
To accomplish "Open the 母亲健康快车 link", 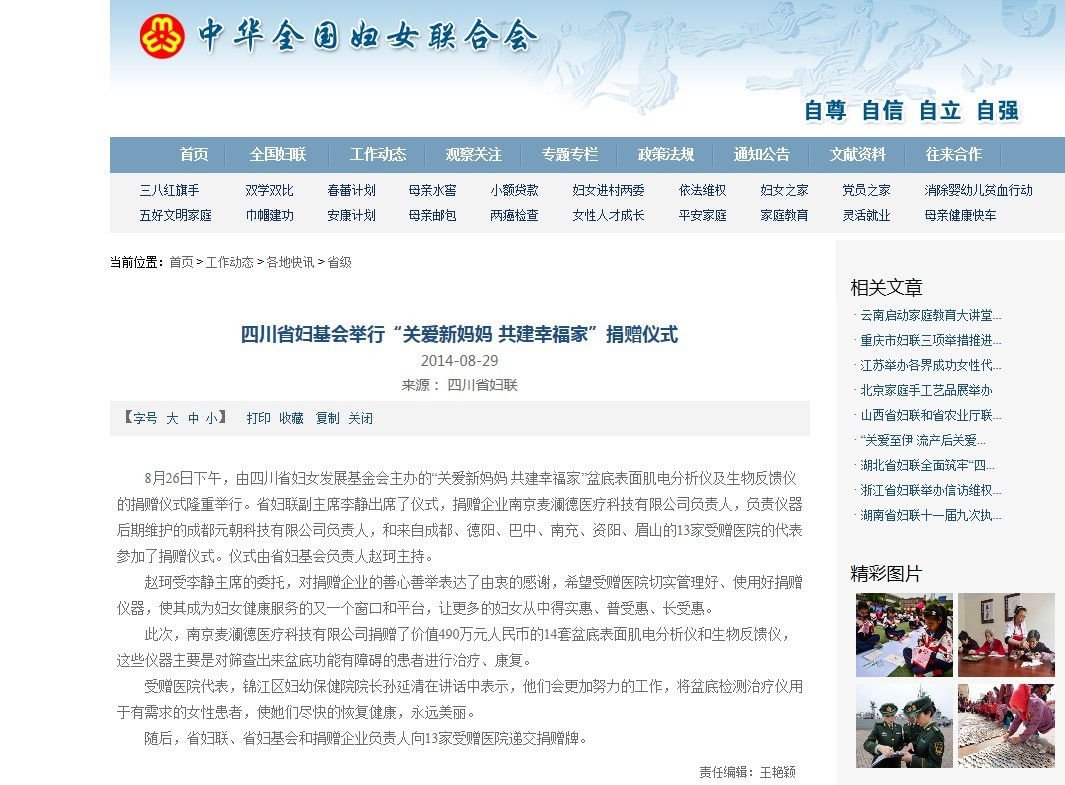I will point(961,215).
